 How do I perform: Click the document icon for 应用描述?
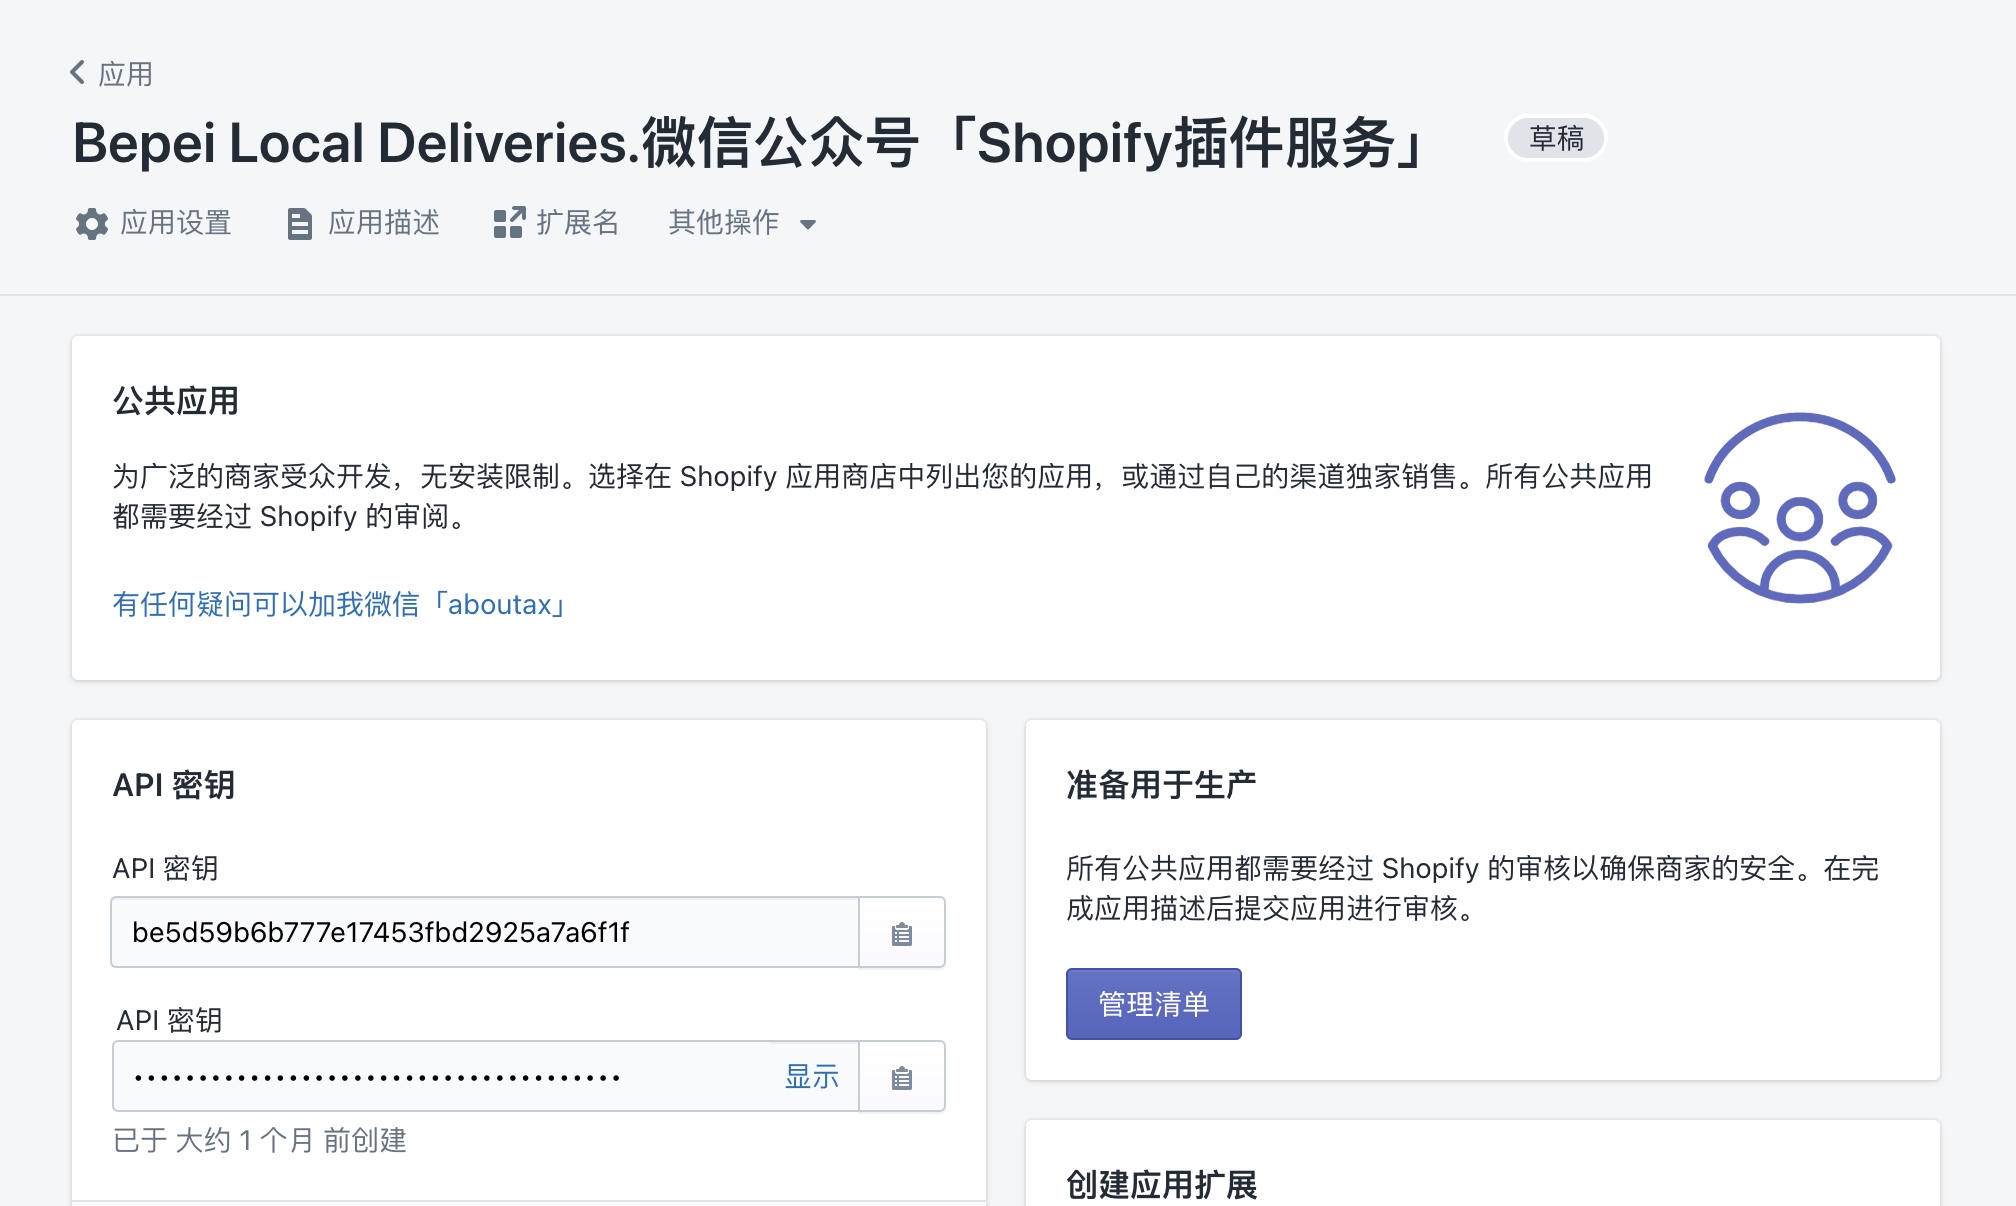(299, 223)
